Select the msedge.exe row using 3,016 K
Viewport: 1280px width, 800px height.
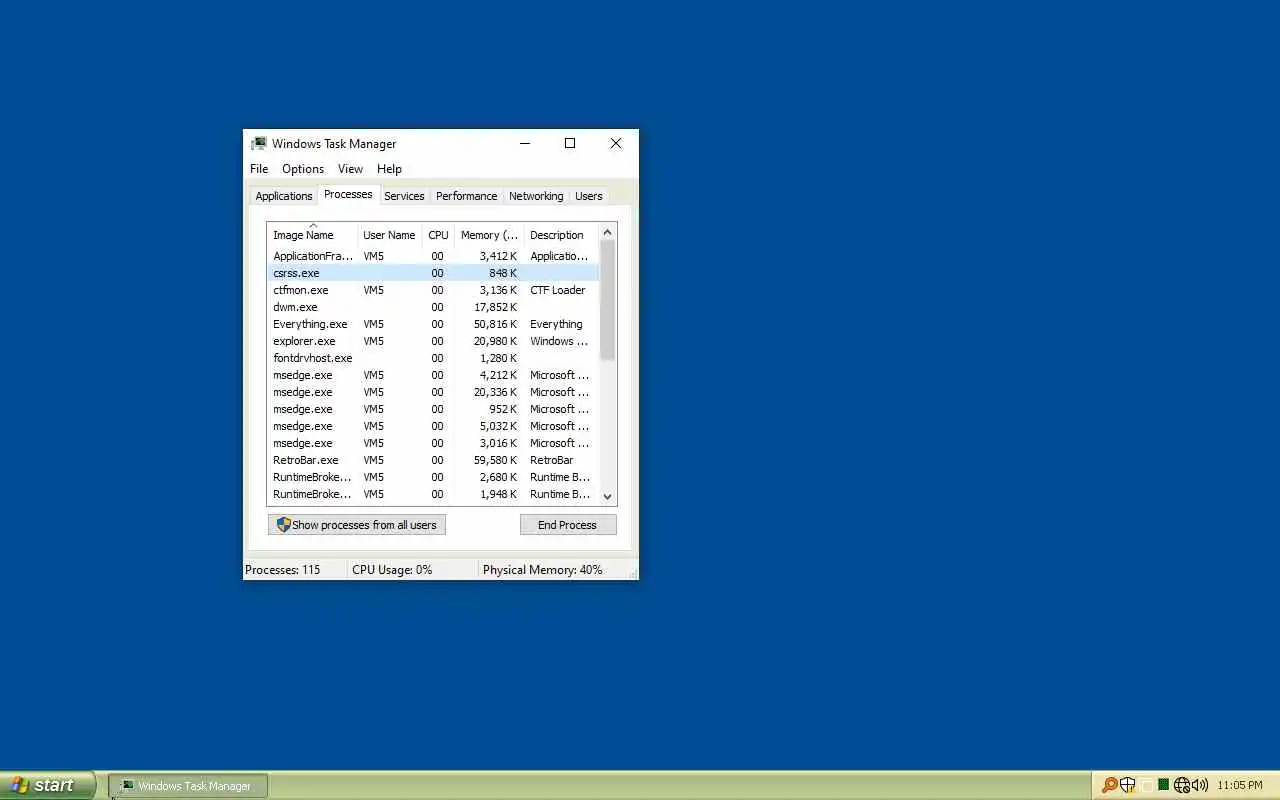pyautogui.click(x=433, y=443)
